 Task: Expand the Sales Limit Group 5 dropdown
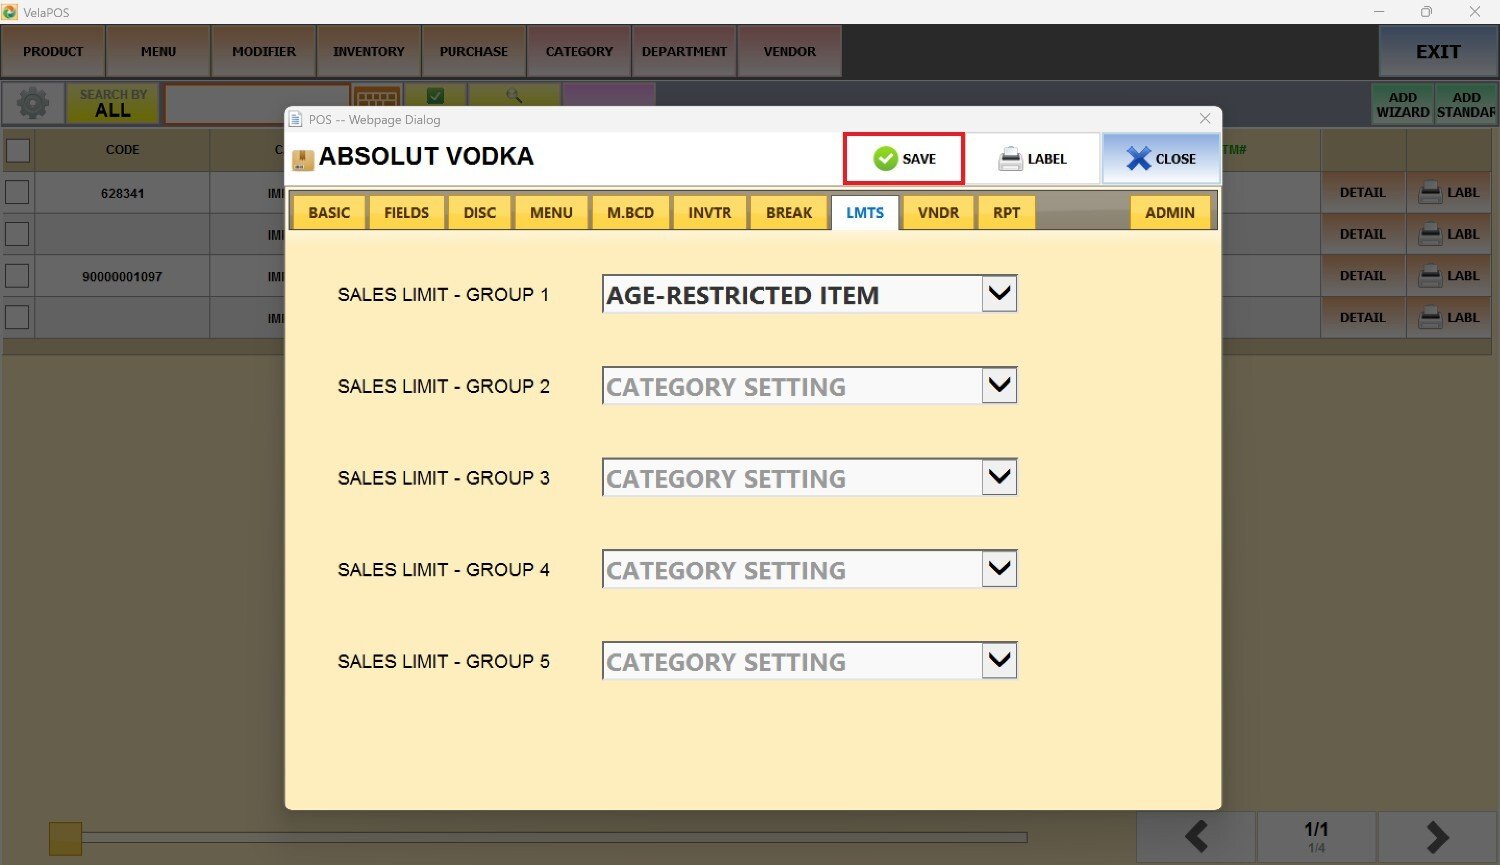[999, 660]
